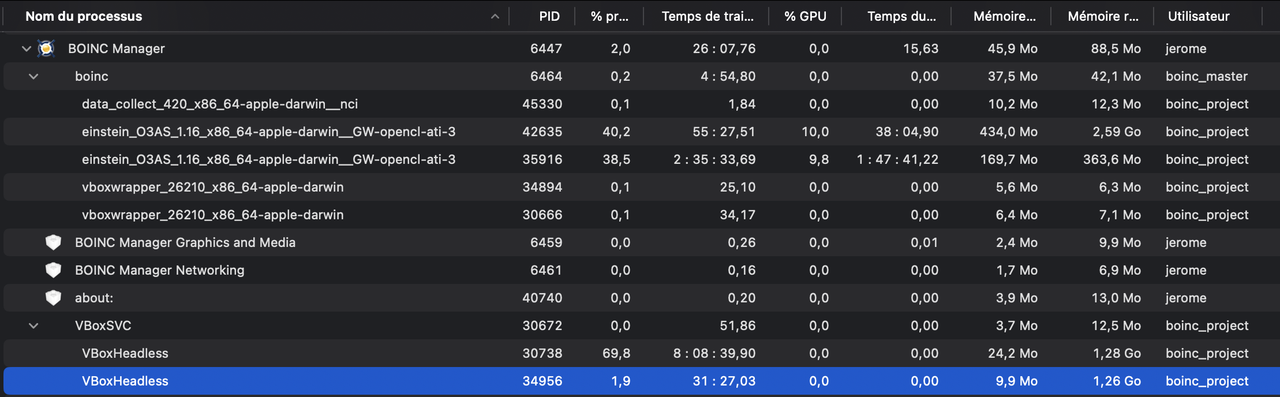
Task: Select vboxwrapper process with PID 34894
Action: coord(640,187)
